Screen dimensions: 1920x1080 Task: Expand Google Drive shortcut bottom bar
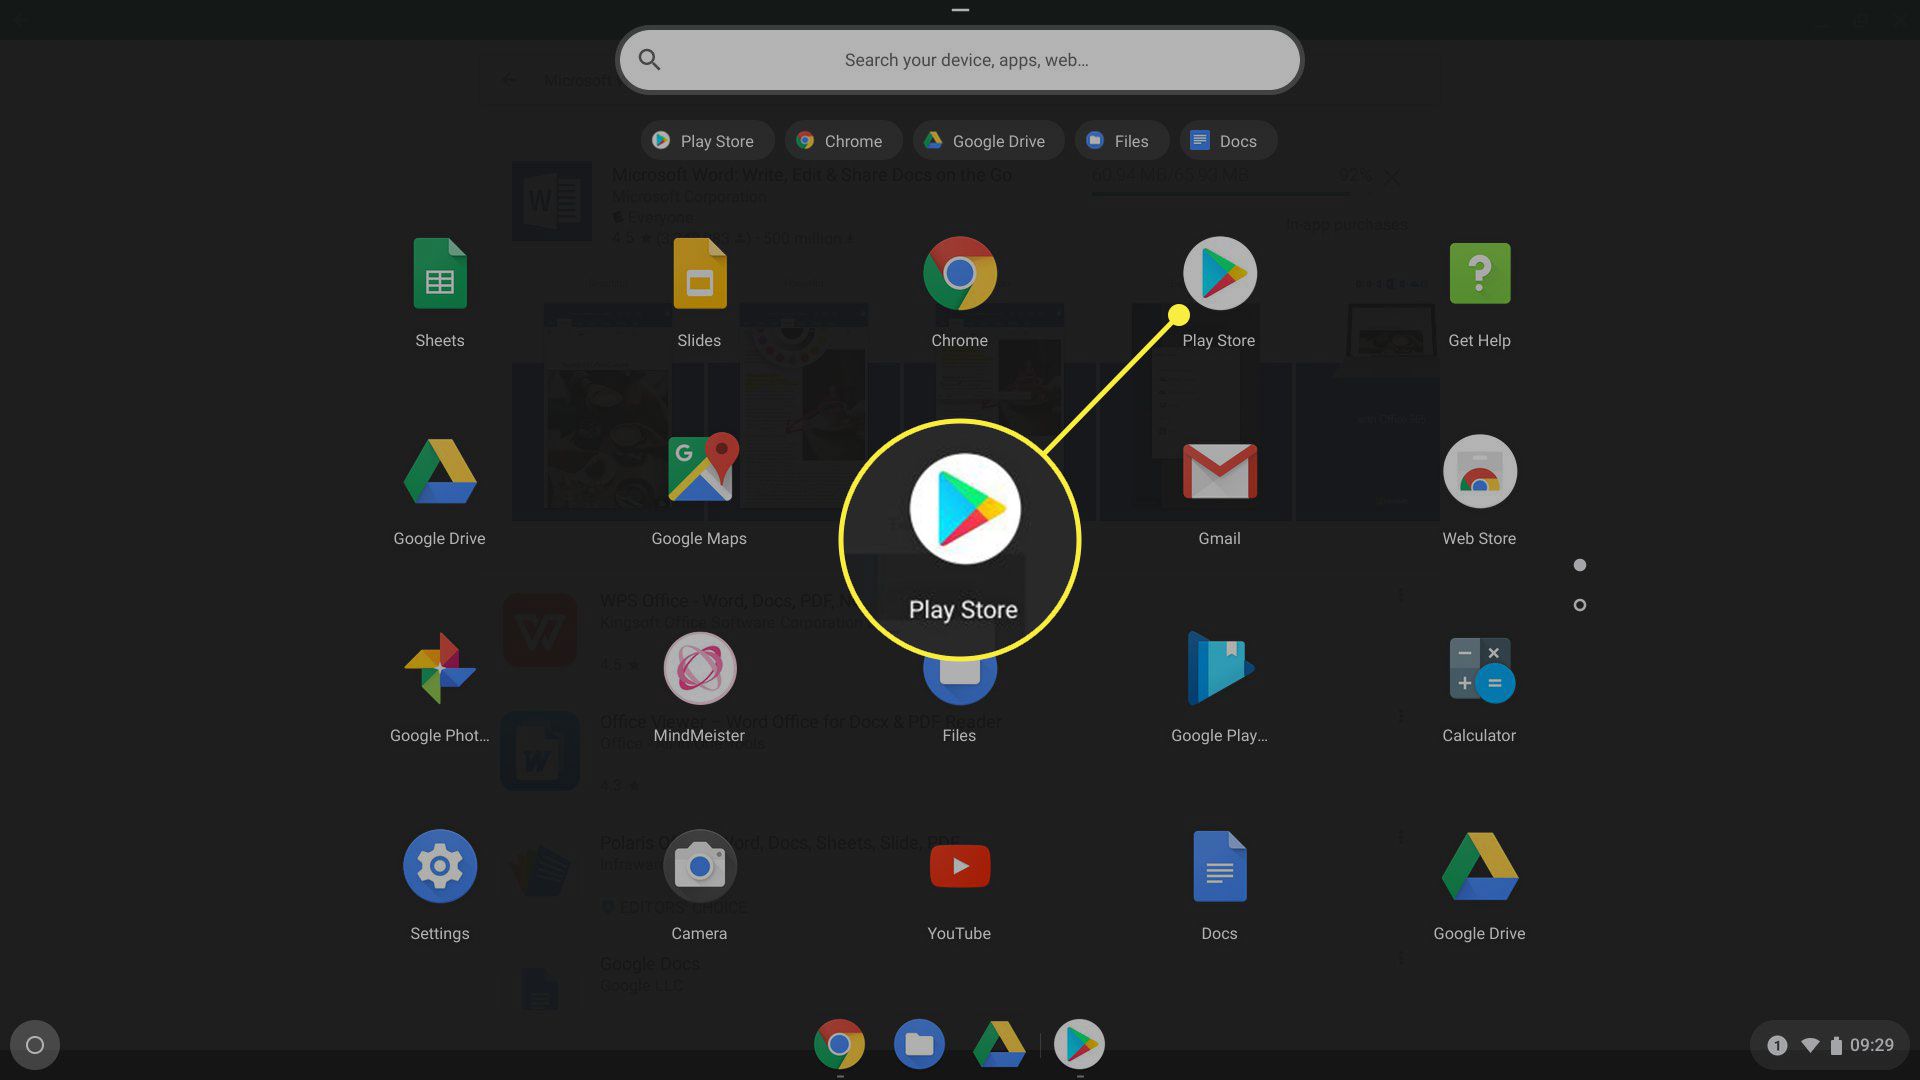point(1000,1043)
